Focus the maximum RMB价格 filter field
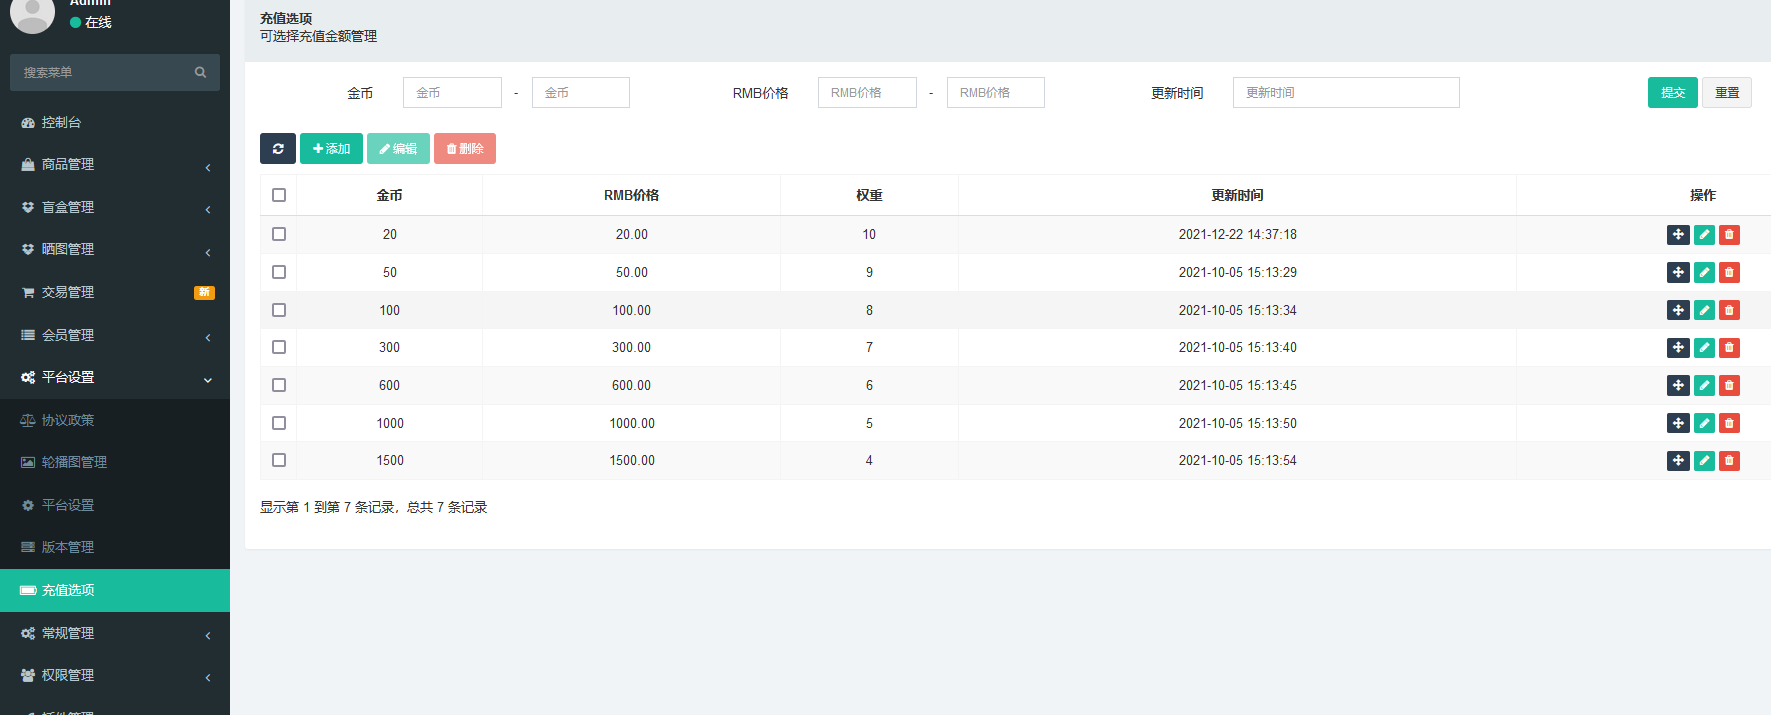 [x=996, y=92]
